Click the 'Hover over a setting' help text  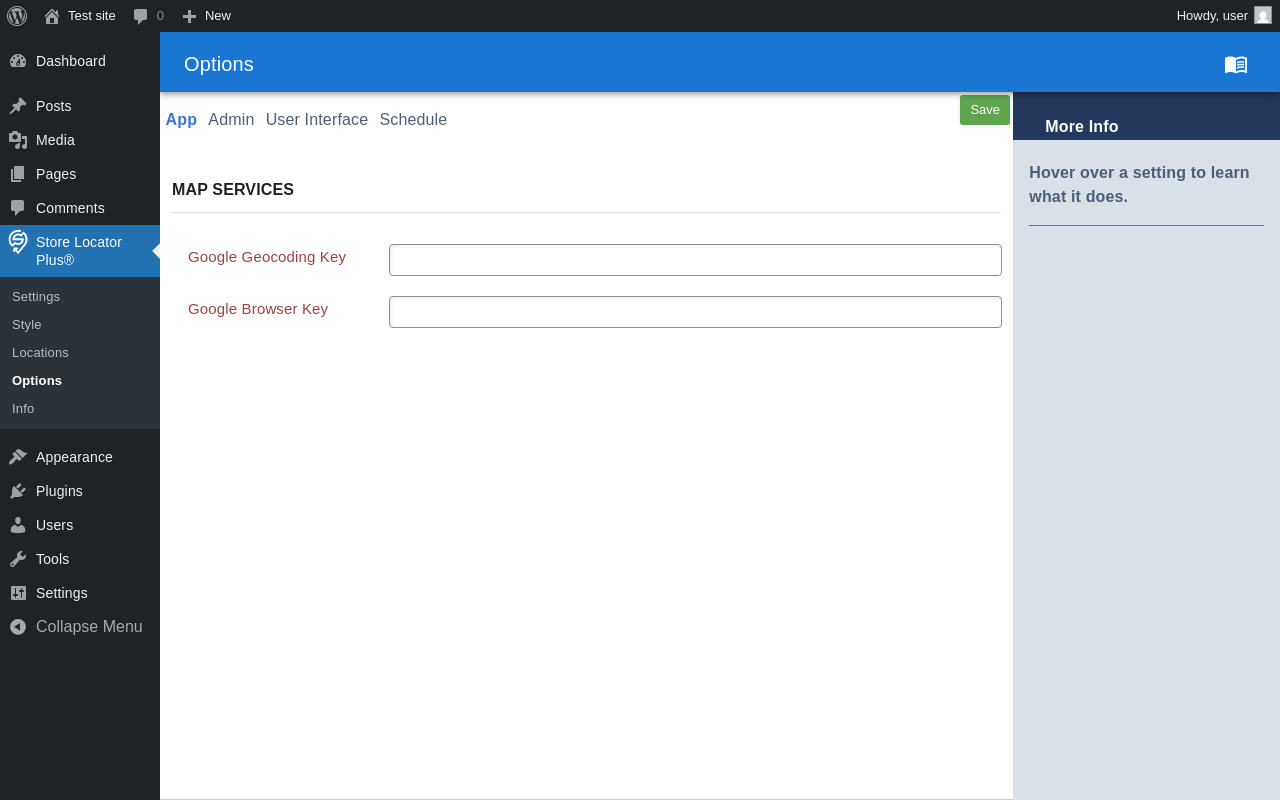coord(1139,184)
